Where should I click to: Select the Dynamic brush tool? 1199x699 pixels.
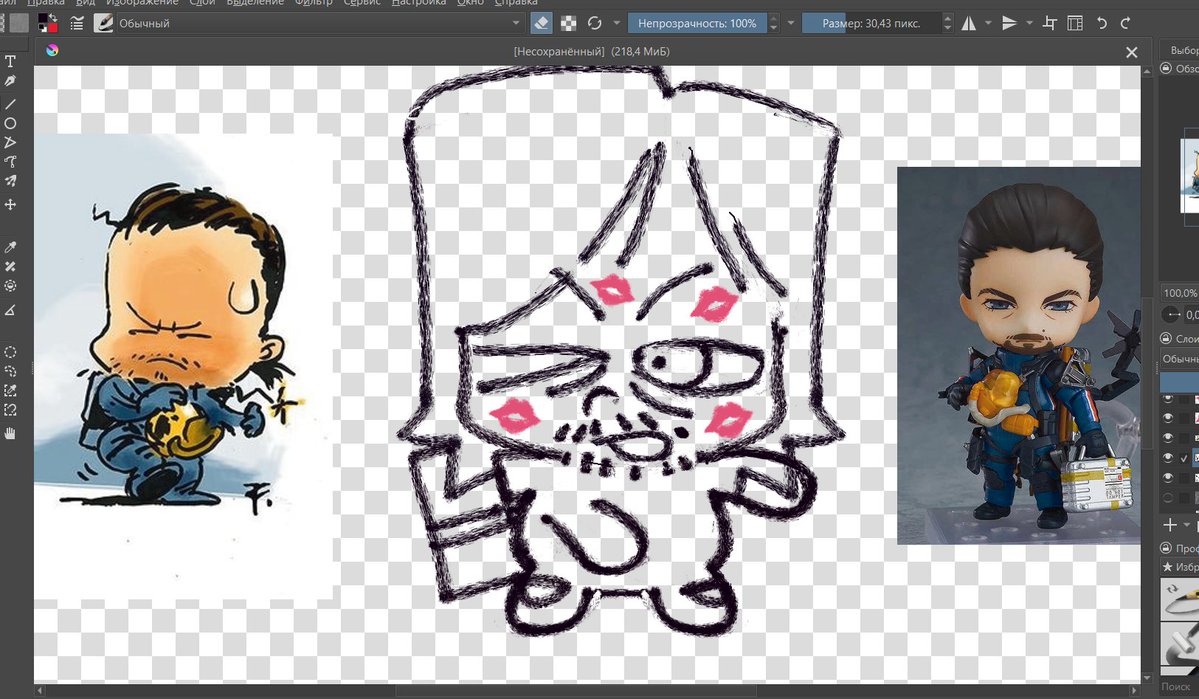tap(11, 181)
